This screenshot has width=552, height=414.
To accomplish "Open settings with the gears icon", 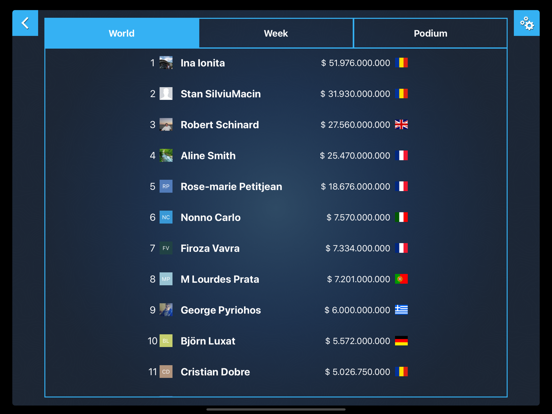I will tap(527, 23).
